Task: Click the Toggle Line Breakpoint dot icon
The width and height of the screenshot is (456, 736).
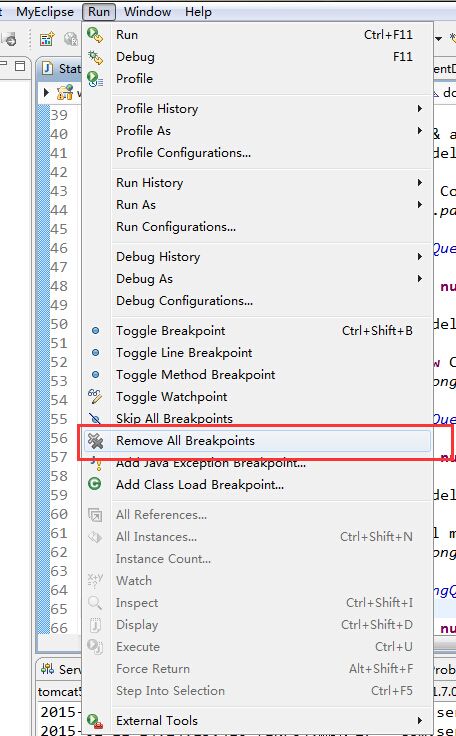Action: [95, 353]
